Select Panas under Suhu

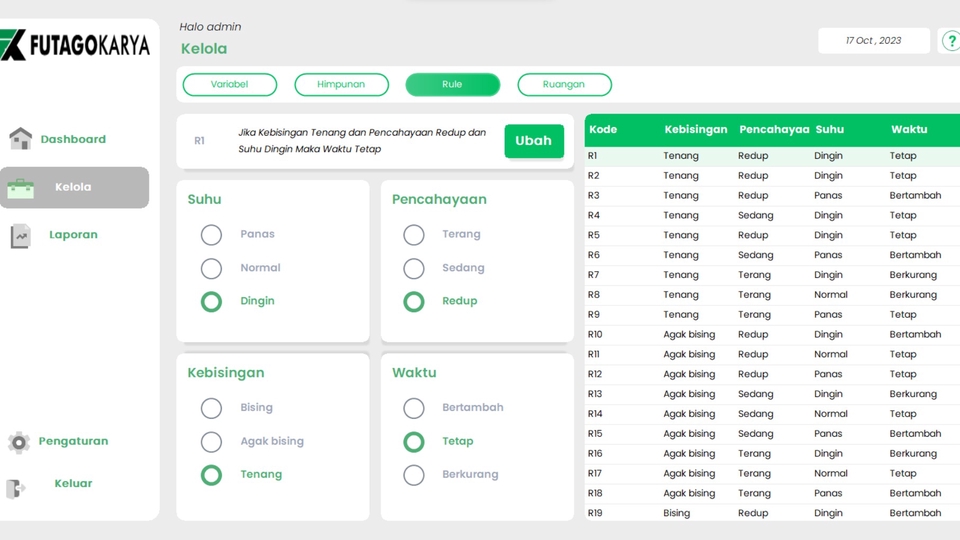pos(211,235)
